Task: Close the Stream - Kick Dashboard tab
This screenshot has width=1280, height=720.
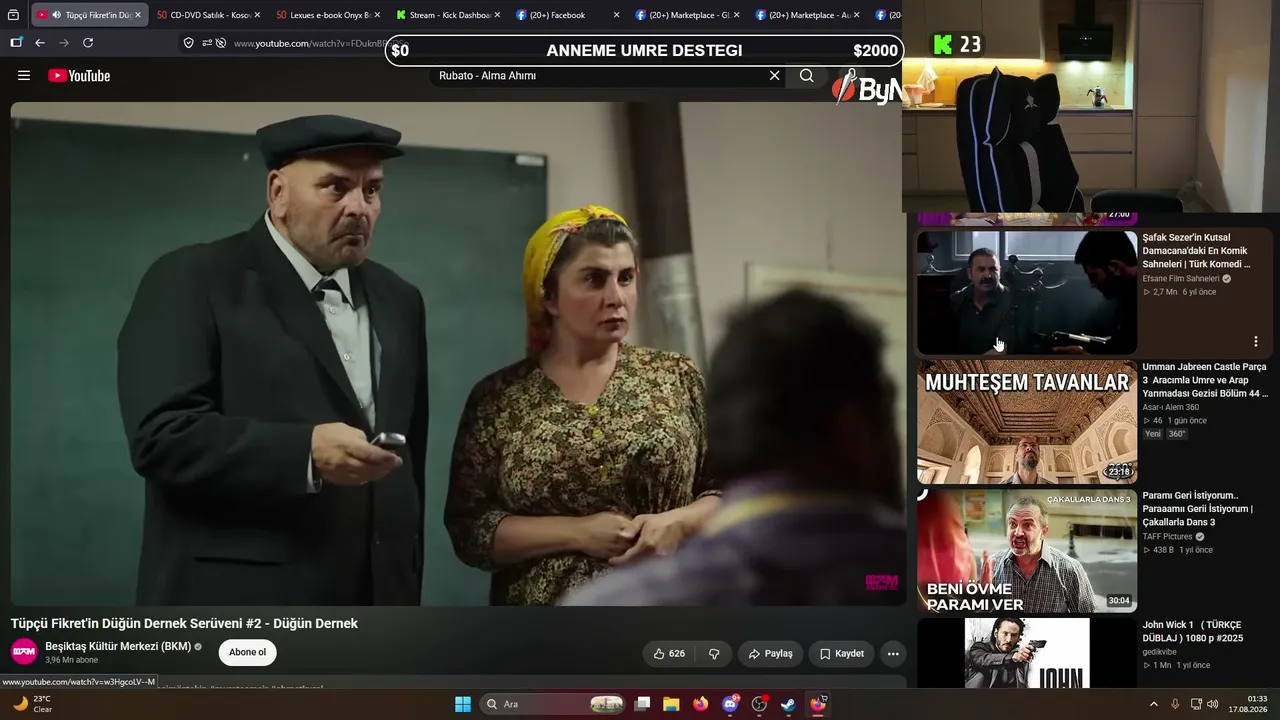Action: coord(497,15)
